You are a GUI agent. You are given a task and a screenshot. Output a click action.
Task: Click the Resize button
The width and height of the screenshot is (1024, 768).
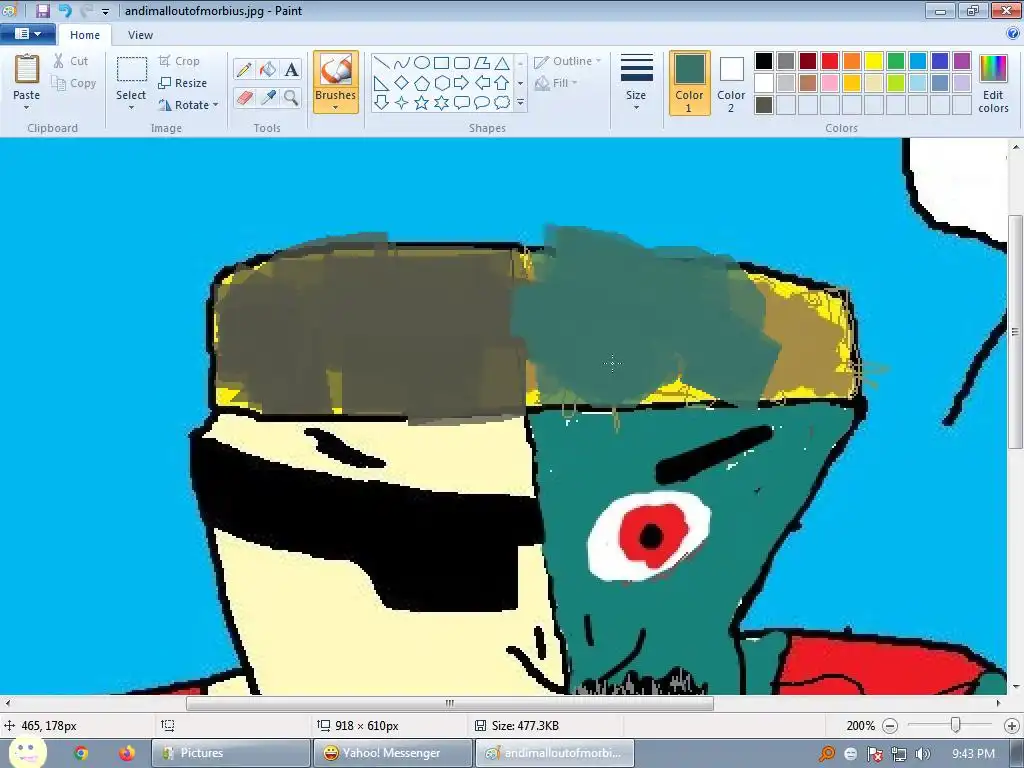pos(183,83)
